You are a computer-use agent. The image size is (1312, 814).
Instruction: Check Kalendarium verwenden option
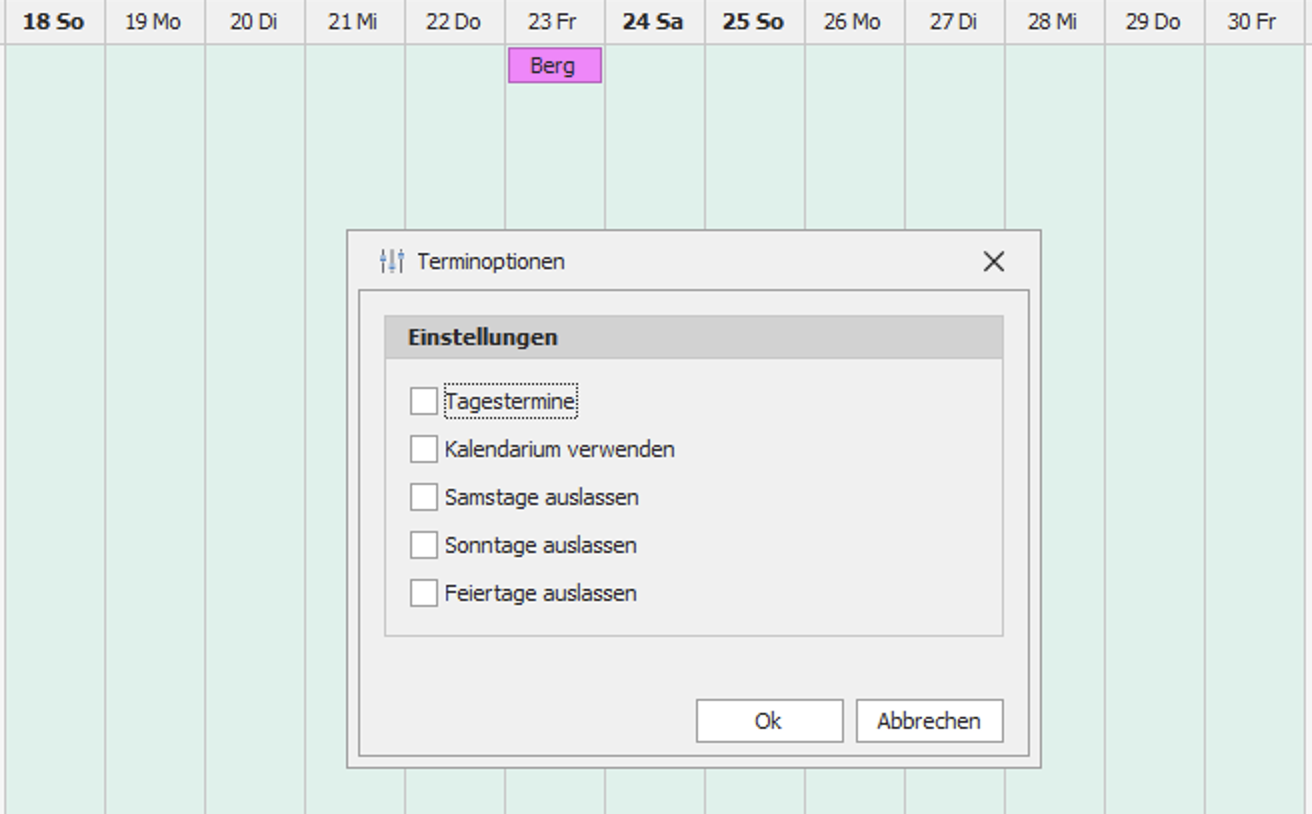422,448
